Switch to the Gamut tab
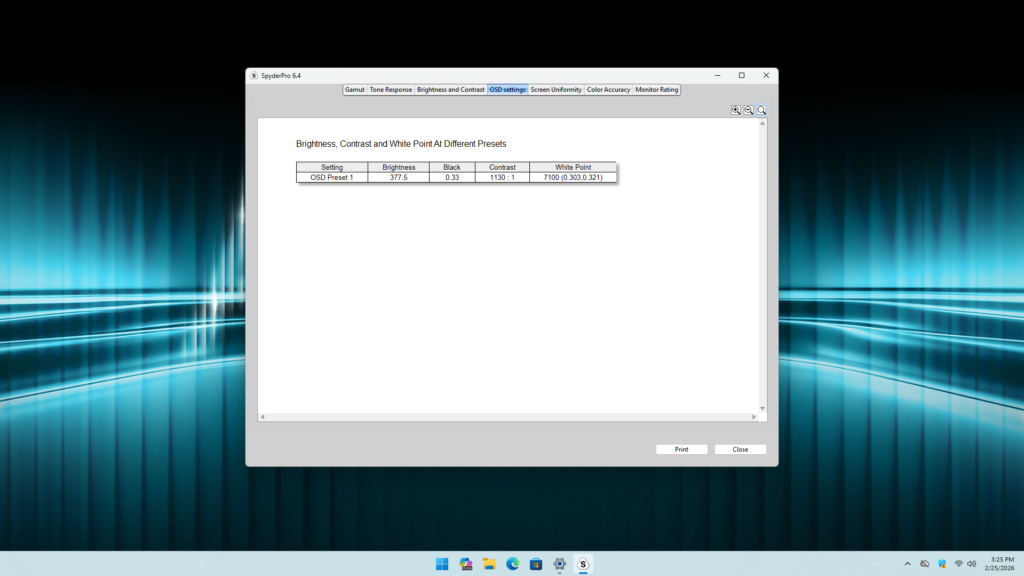 click(354, 90)
